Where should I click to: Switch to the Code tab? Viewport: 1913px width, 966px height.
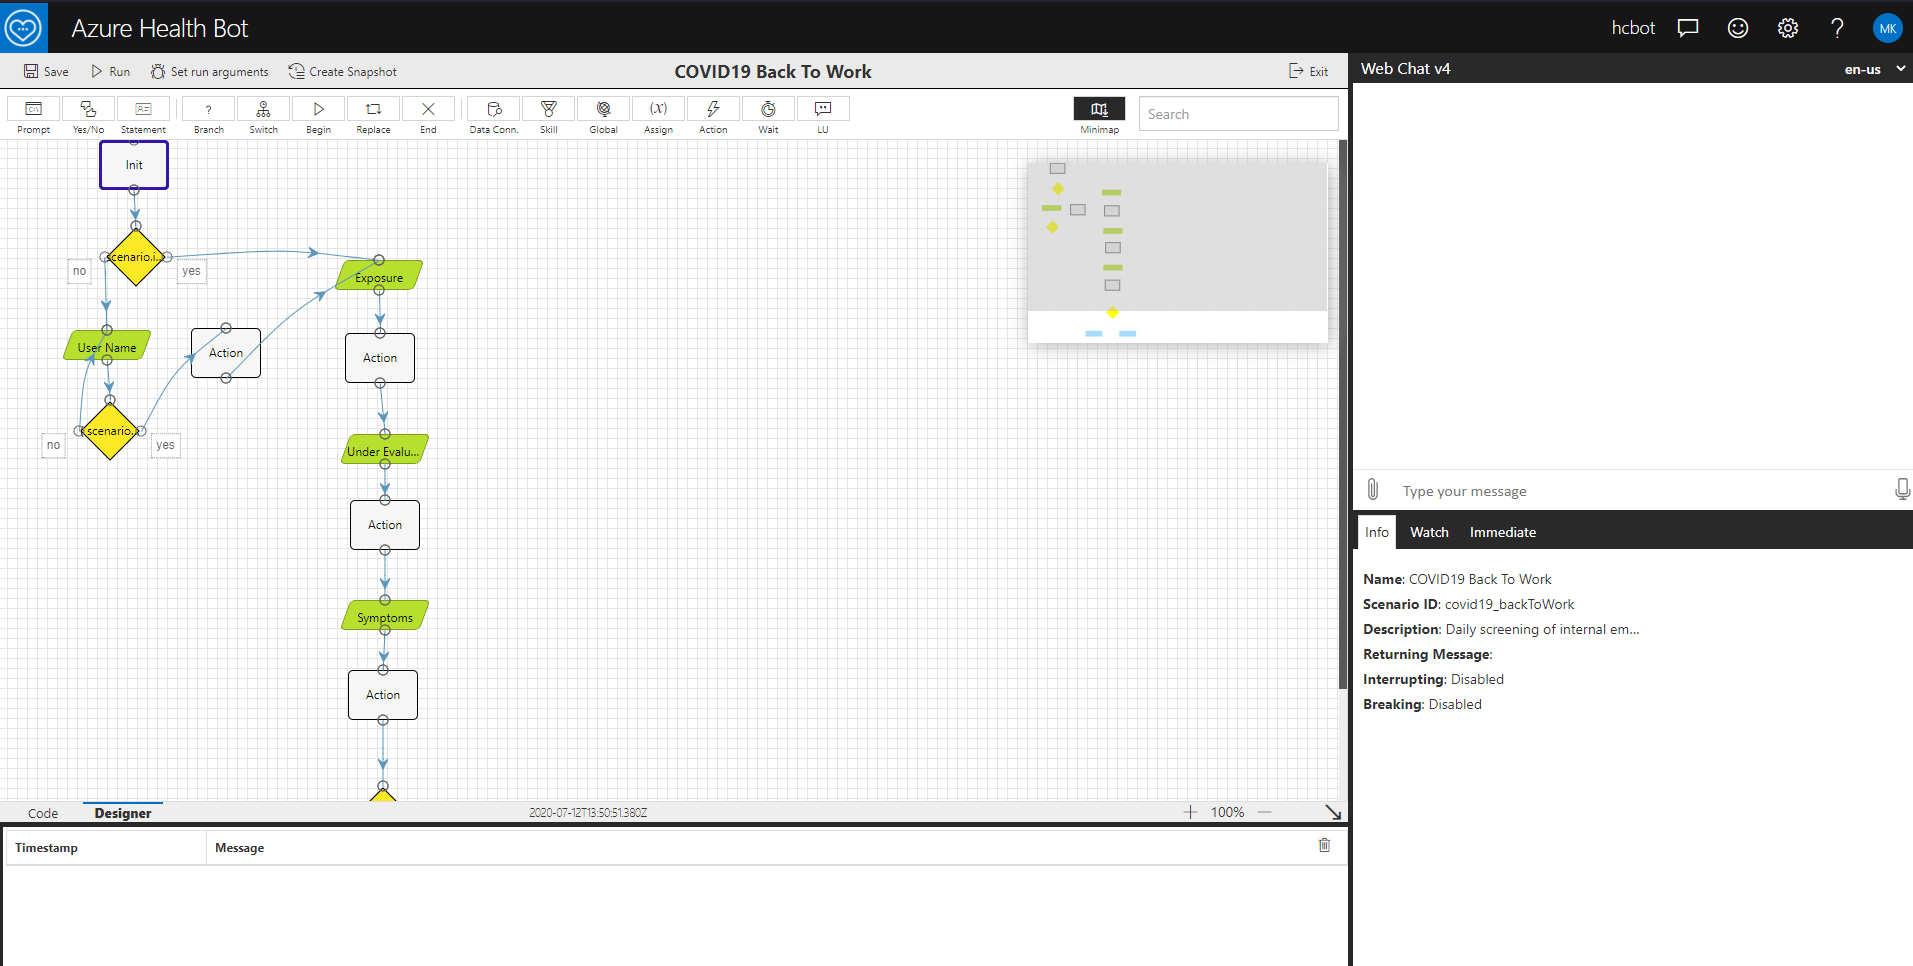click(43, 813)
